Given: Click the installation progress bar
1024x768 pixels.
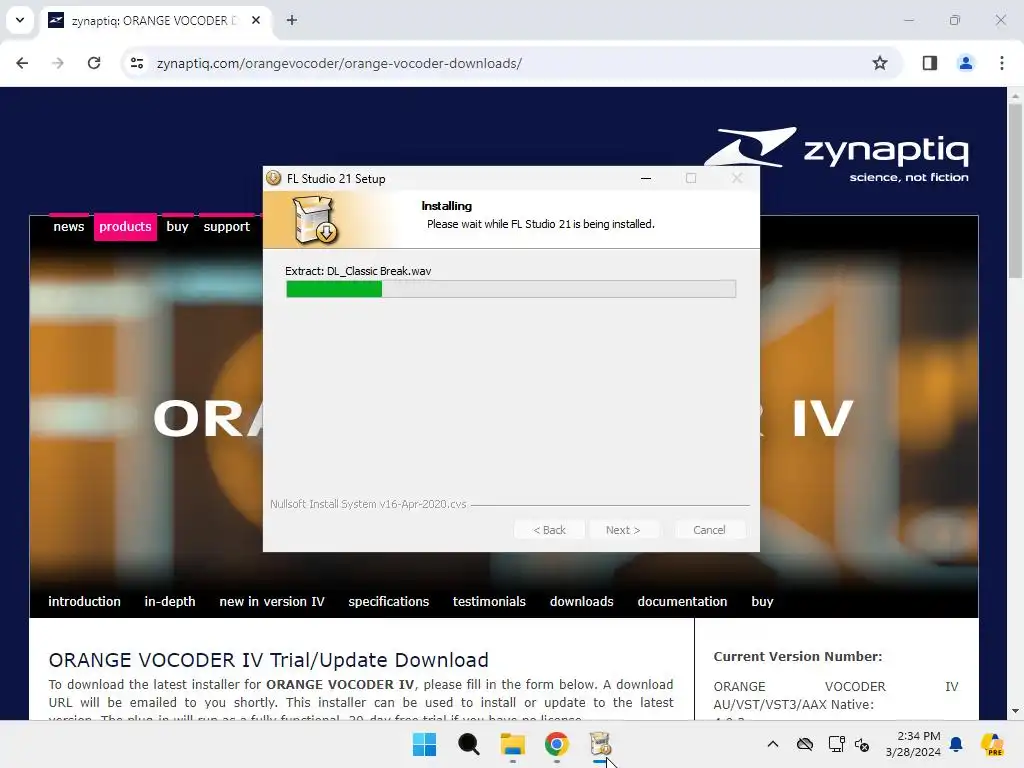Looking at the screenshot, I should pyautogui.click(x=511, y=289).
